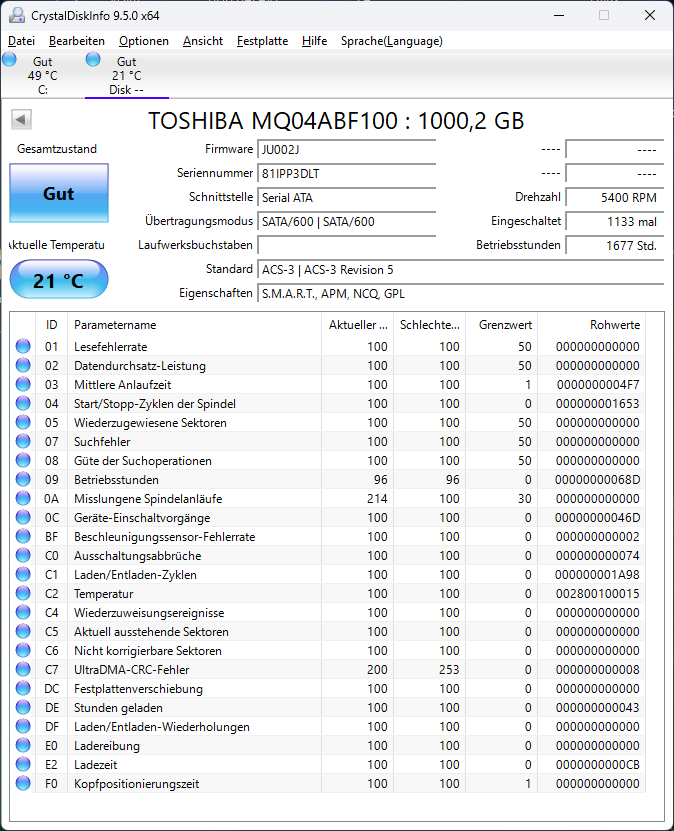
Task: Click the Betriebsstunden status indicator icon
Action: pos(22,479)
